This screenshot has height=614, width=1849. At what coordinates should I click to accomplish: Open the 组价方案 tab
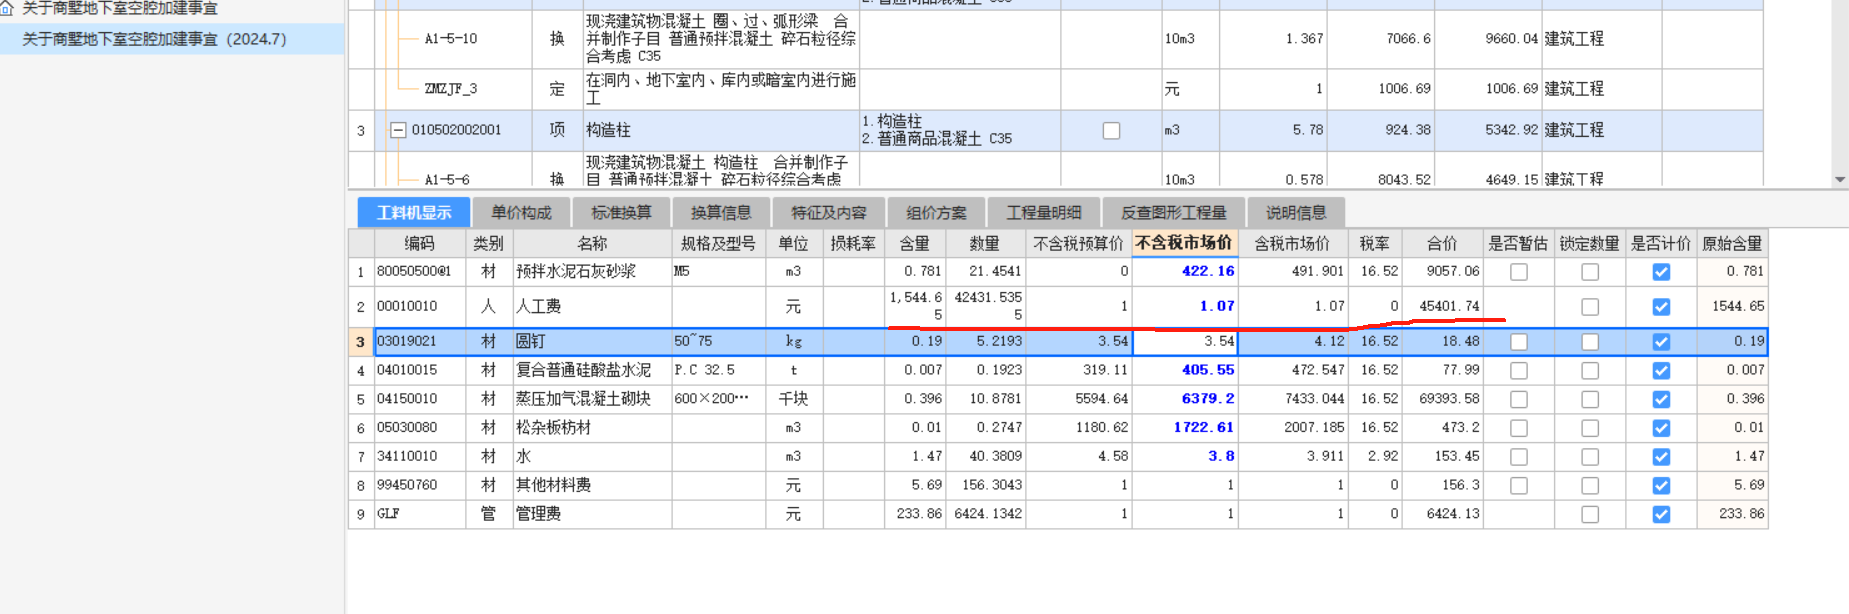[936, 213]
